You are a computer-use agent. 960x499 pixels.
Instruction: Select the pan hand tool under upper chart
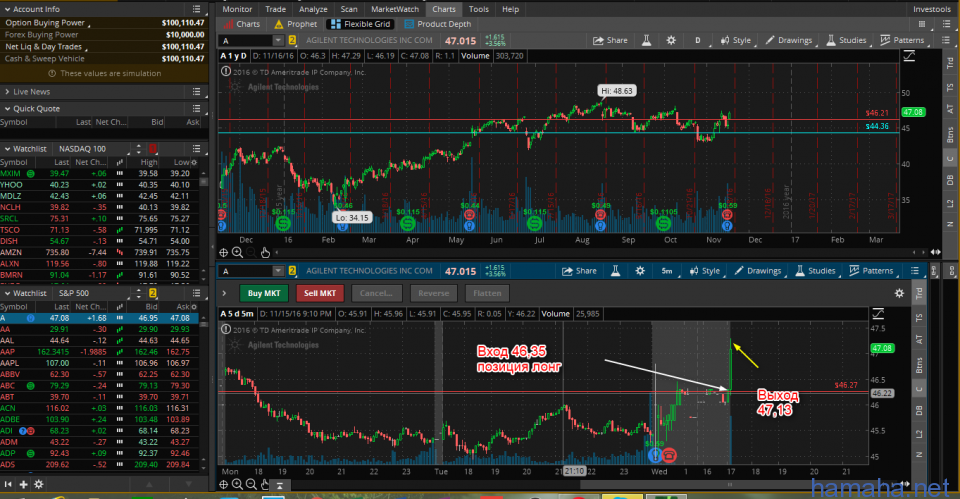tap(265, 252)
